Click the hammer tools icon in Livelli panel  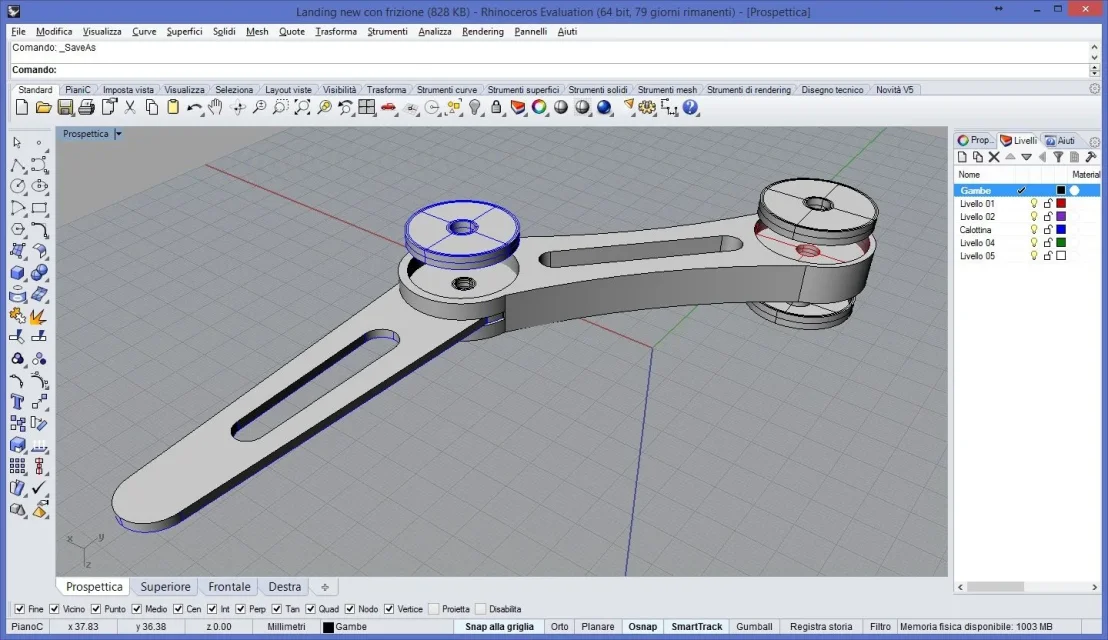click(x=1090, y=157)
